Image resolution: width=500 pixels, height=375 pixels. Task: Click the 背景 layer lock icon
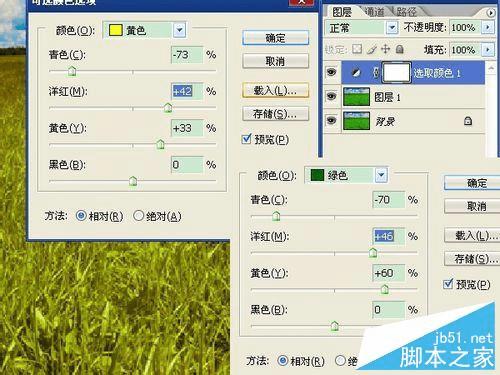[468, 121]
